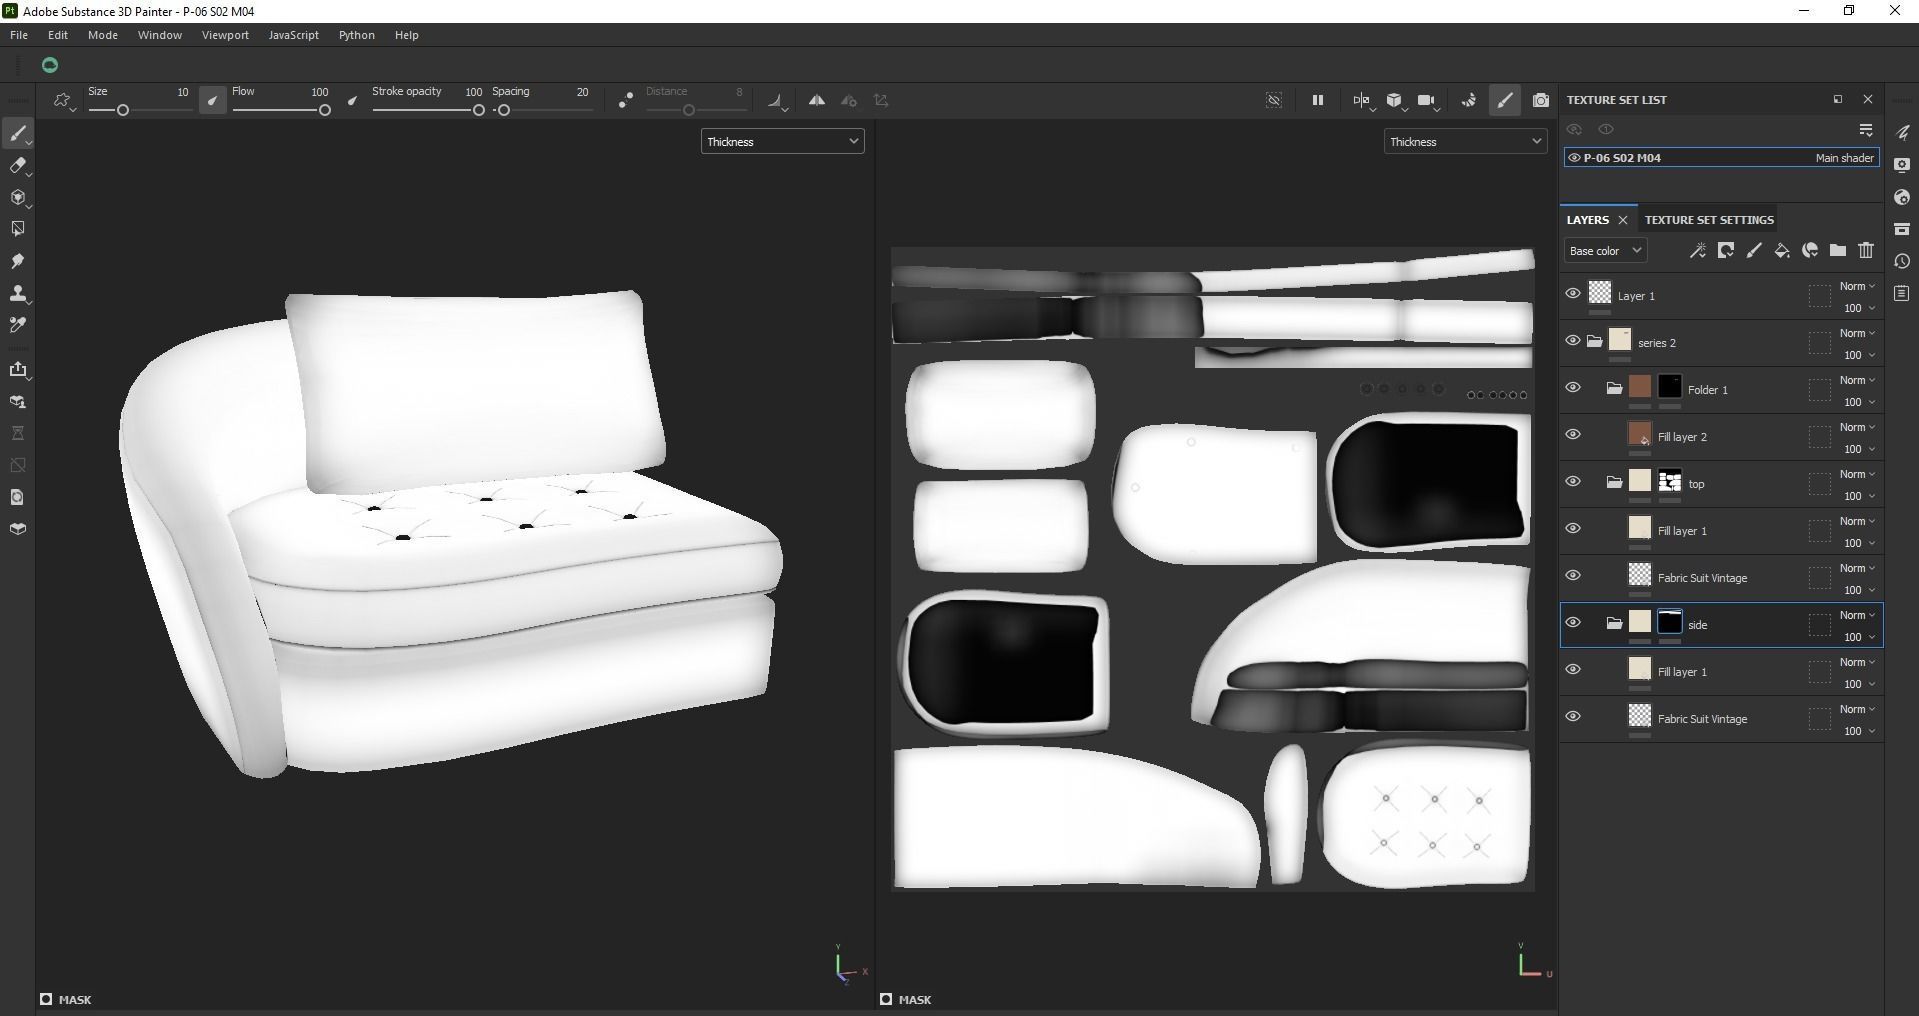Screen dimensions: 1919x1016
Task: Click the top folder mask thumbnail
Action: 1670,481
